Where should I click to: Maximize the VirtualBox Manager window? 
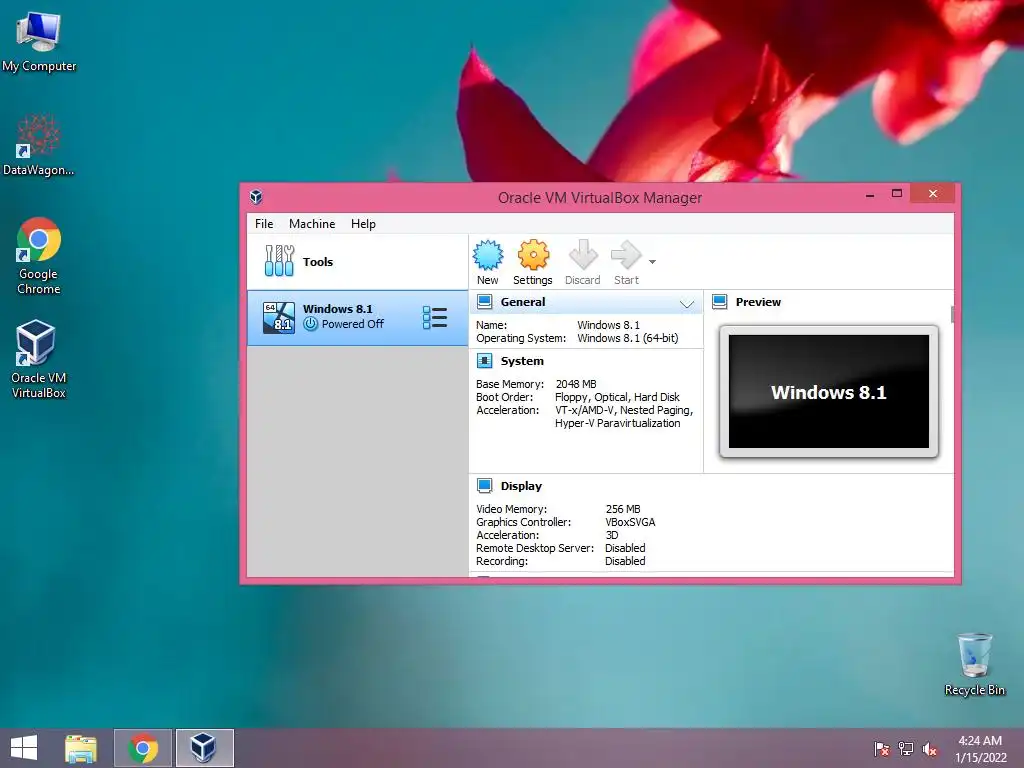(897, 194)
